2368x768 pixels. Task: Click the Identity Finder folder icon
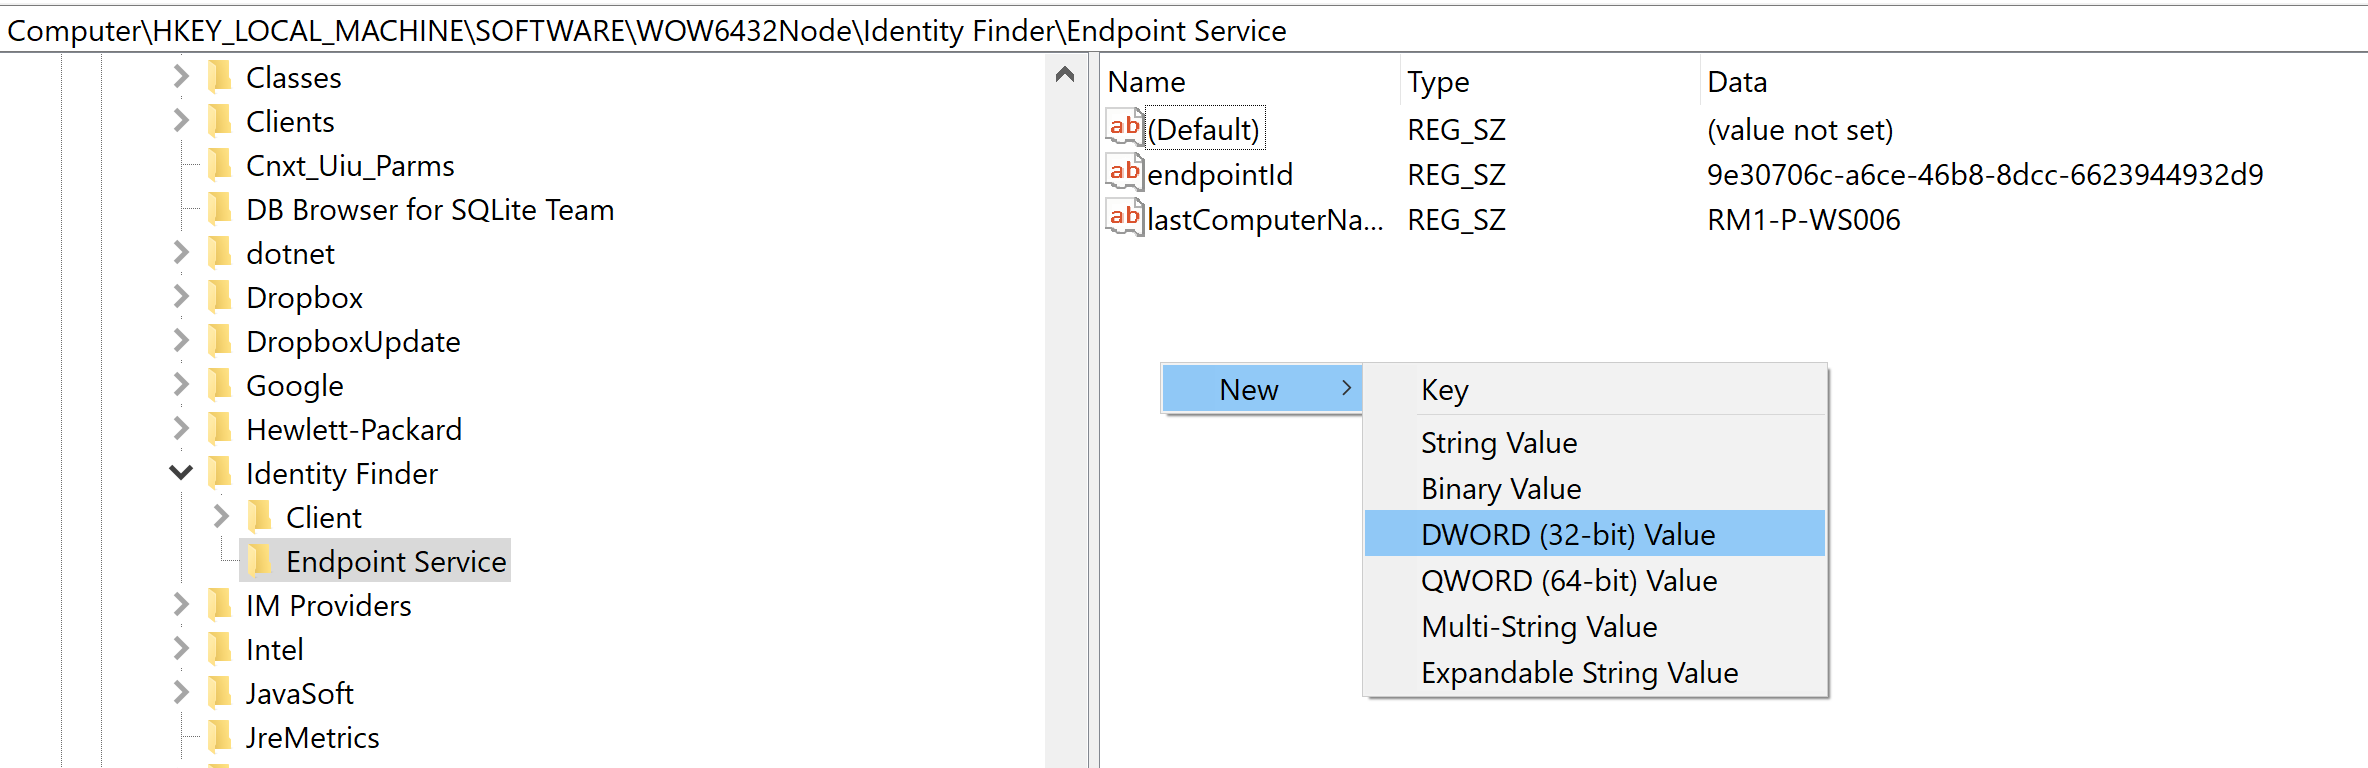click(x=220, y=473)
